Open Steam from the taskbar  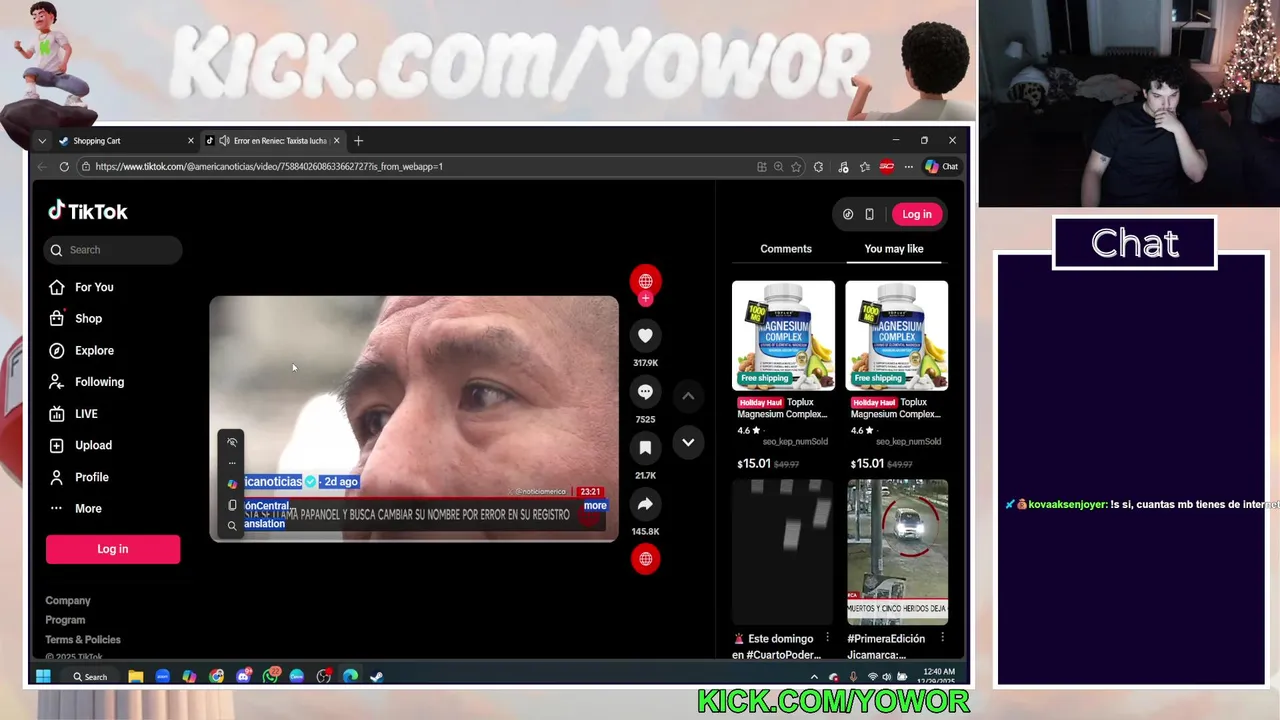pyautogui.click(x=376, y=677)
